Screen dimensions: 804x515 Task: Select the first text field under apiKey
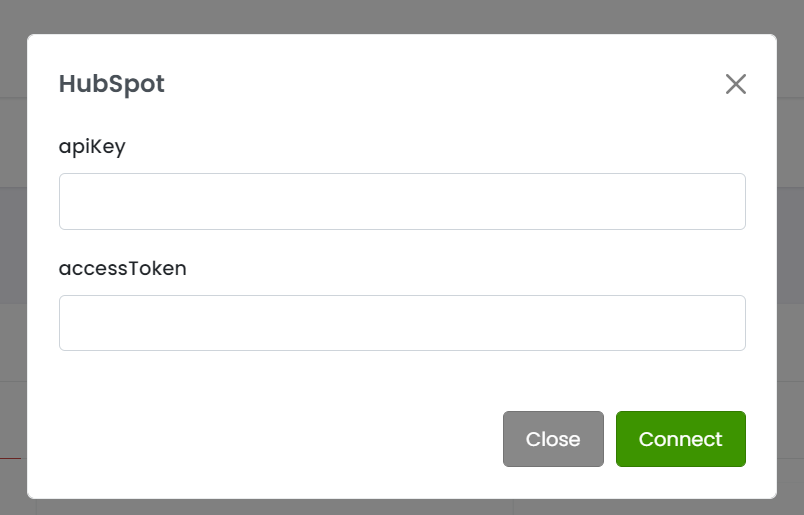(x=402, y=201)
